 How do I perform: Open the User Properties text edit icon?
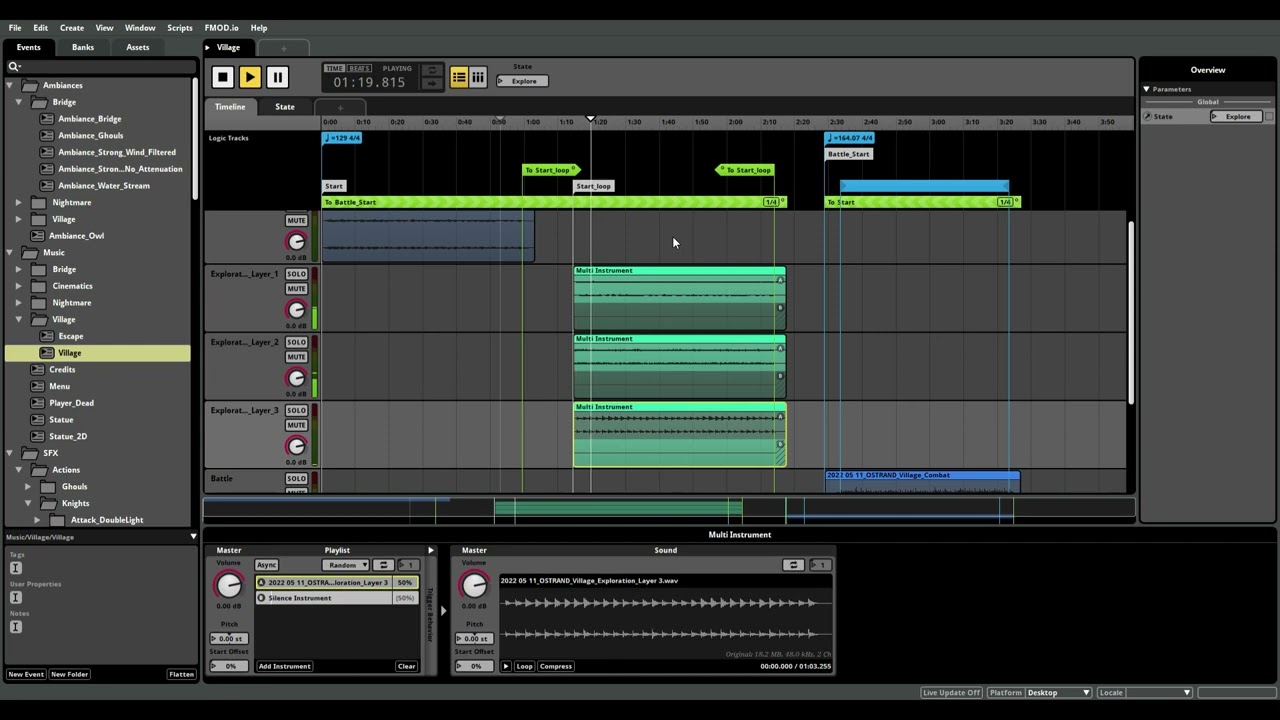tap(15, 597)
